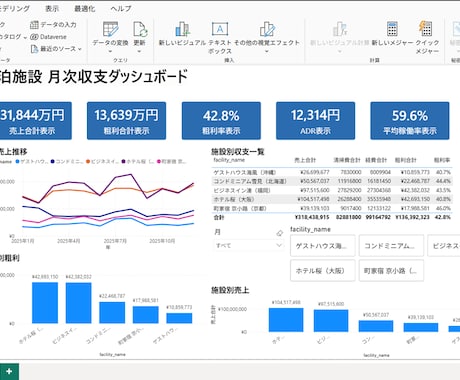Screen dimensions: 460x380
Task: Sort table by 経費合計 column header
Action: pyautogui.click(x=376, y=160)
